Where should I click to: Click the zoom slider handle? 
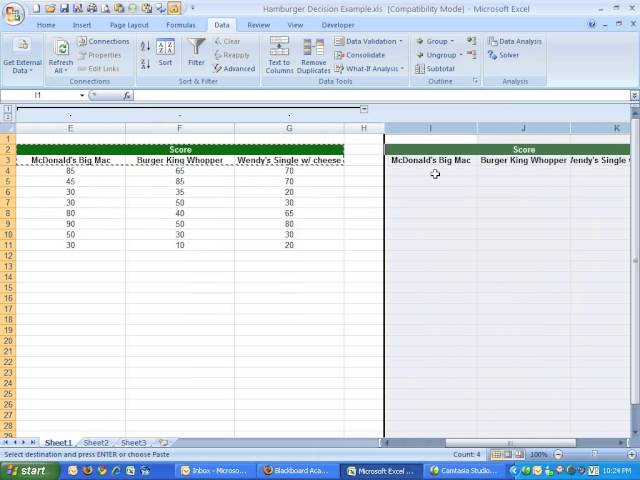click(x=594, y=454)
